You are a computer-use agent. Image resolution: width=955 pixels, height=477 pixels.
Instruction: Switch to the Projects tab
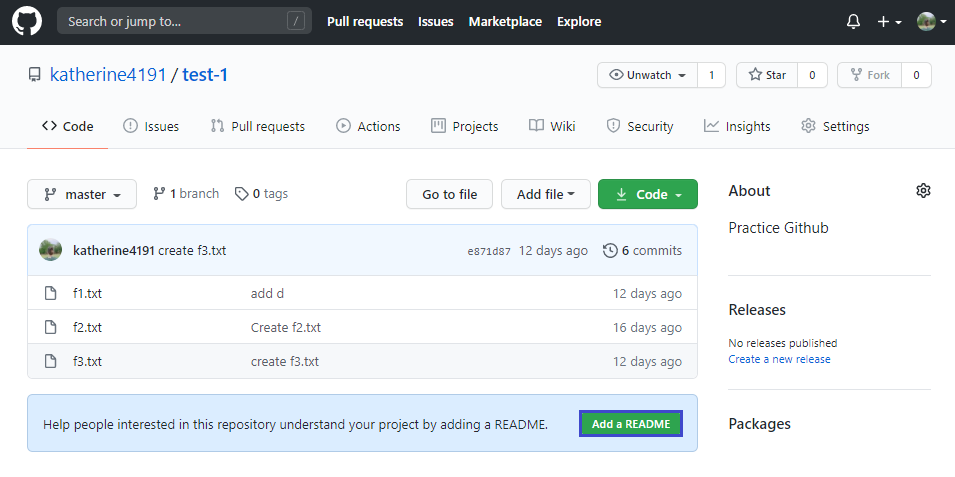[465, 126]
